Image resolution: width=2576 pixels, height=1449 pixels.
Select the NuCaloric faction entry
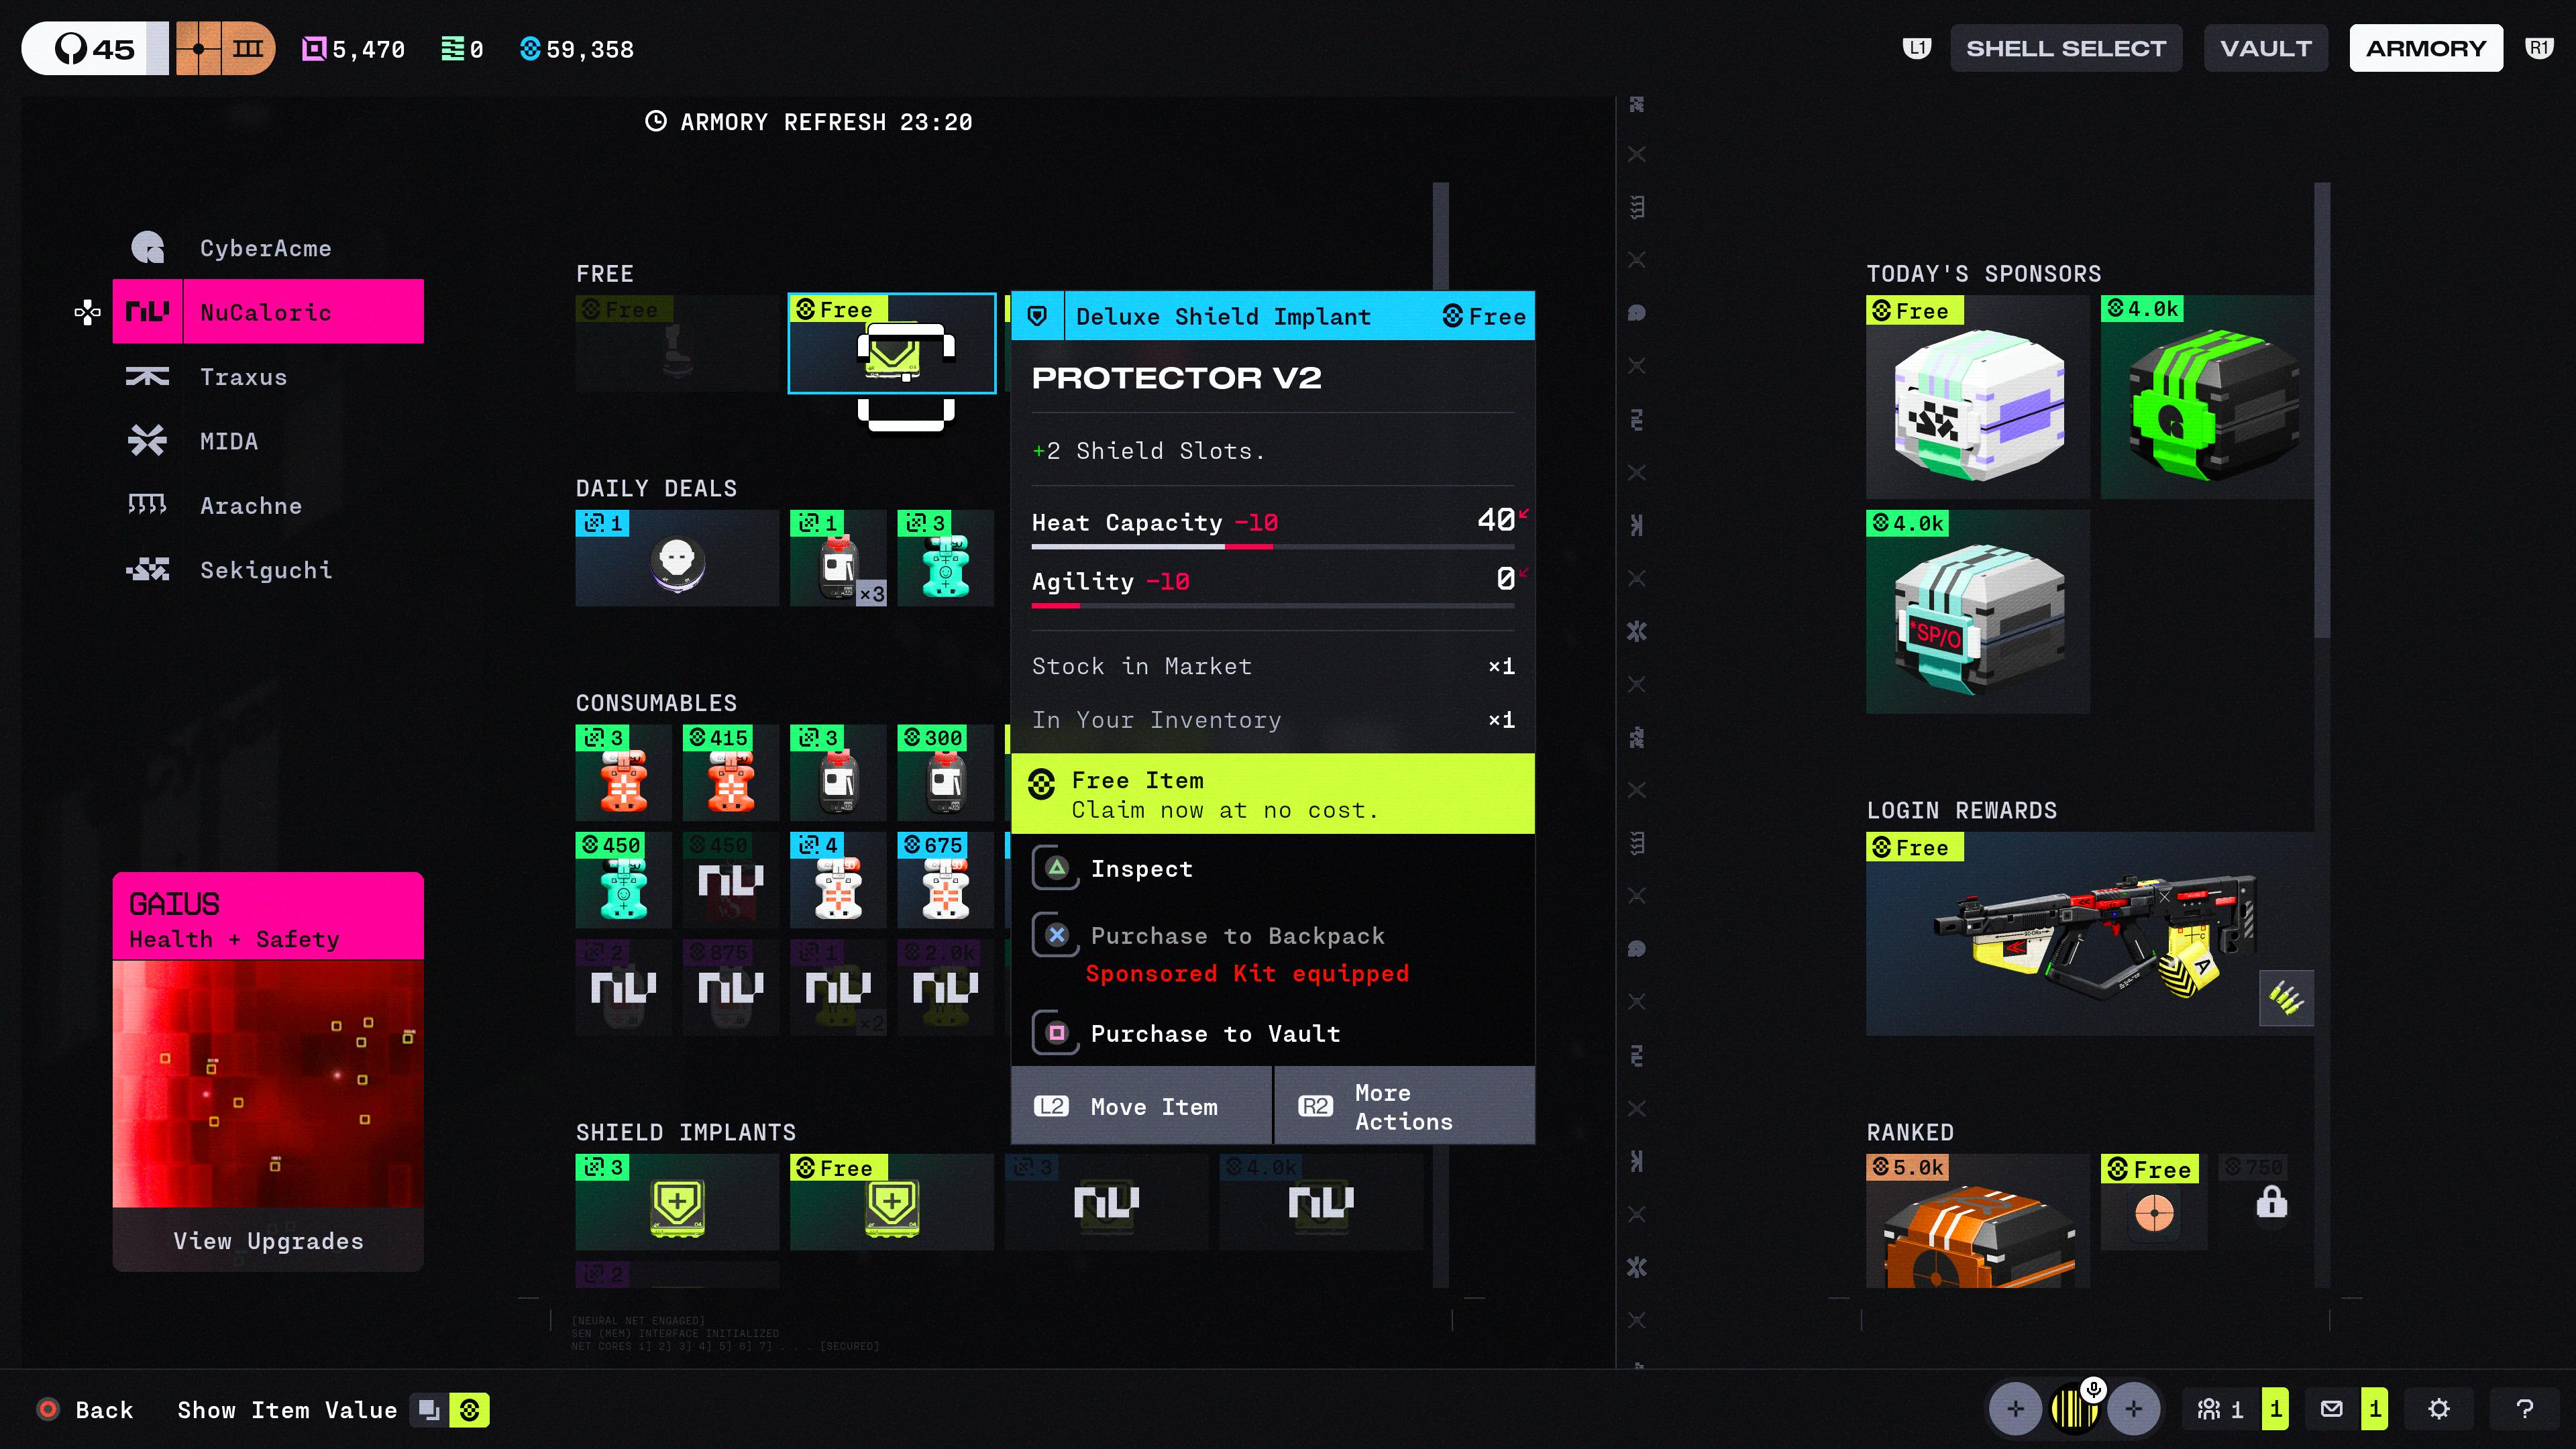[x=268, y=311]
